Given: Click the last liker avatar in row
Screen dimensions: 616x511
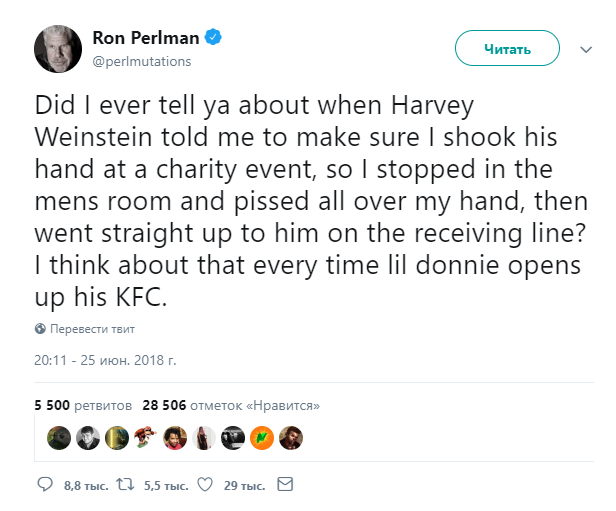Looking at the screenshot, I should tap(291, 438).
